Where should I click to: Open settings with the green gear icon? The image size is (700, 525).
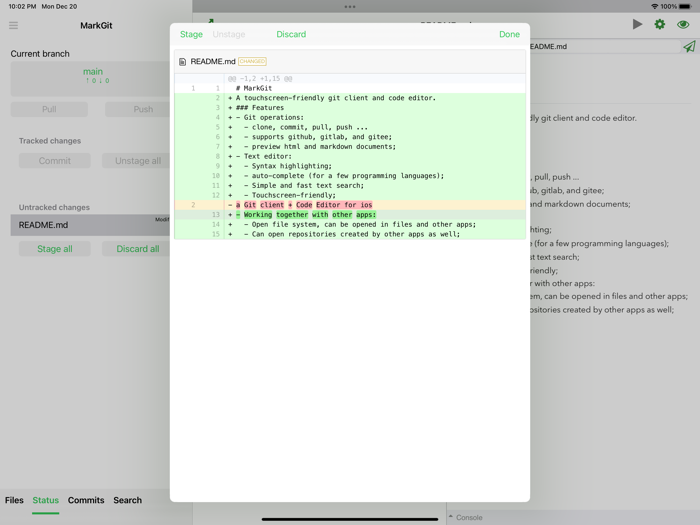click(659, 25)
